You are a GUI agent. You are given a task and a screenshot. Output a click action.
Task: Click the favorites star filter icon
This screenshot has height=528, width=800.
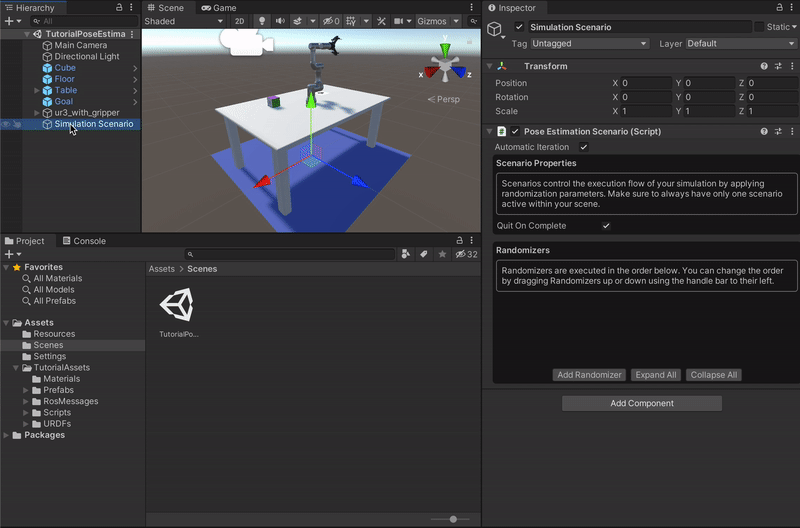tap(442, 254)
